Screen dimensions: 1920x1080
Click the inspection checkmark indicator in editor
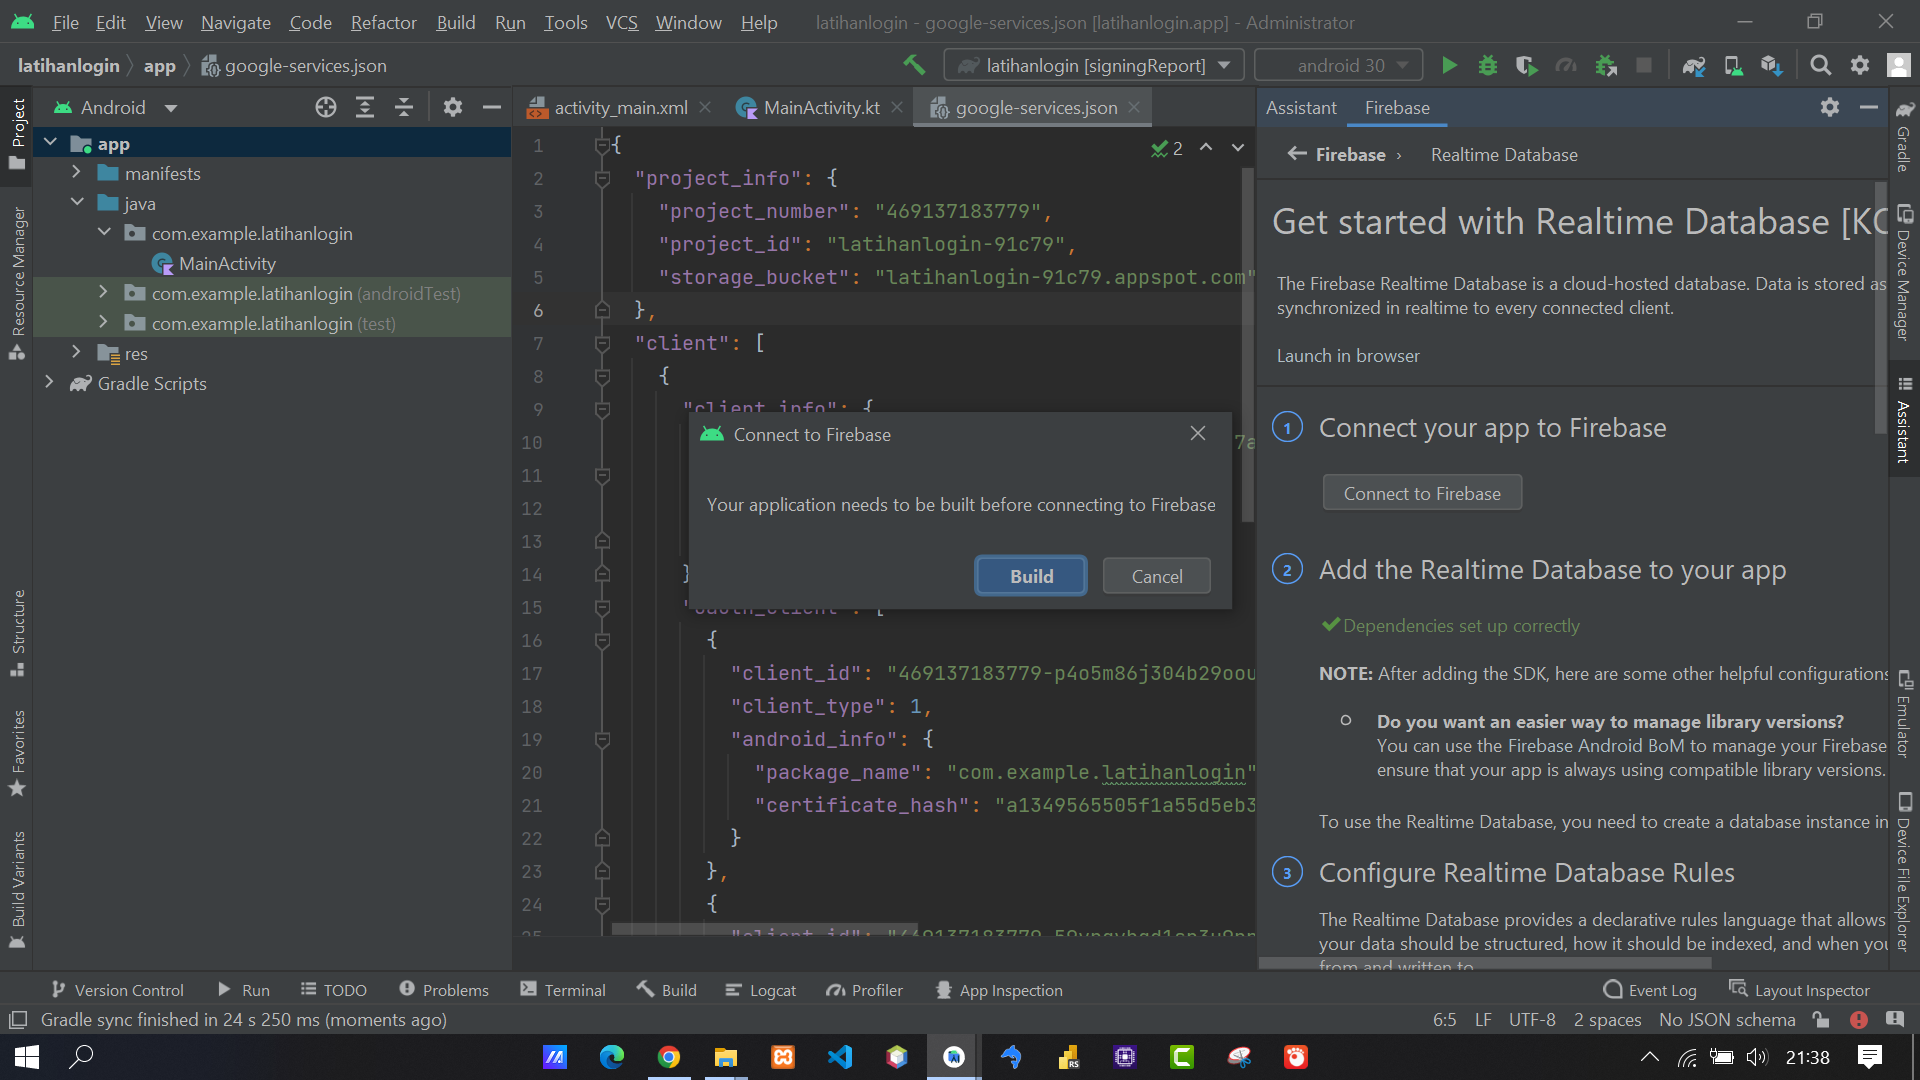(1167, 148)
